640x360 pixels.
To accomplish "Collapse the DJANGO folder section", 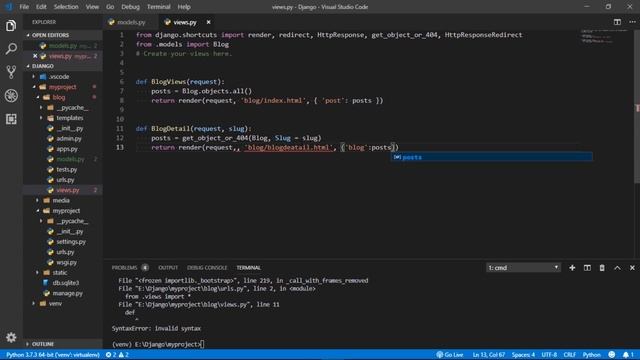I will [42, 66].
